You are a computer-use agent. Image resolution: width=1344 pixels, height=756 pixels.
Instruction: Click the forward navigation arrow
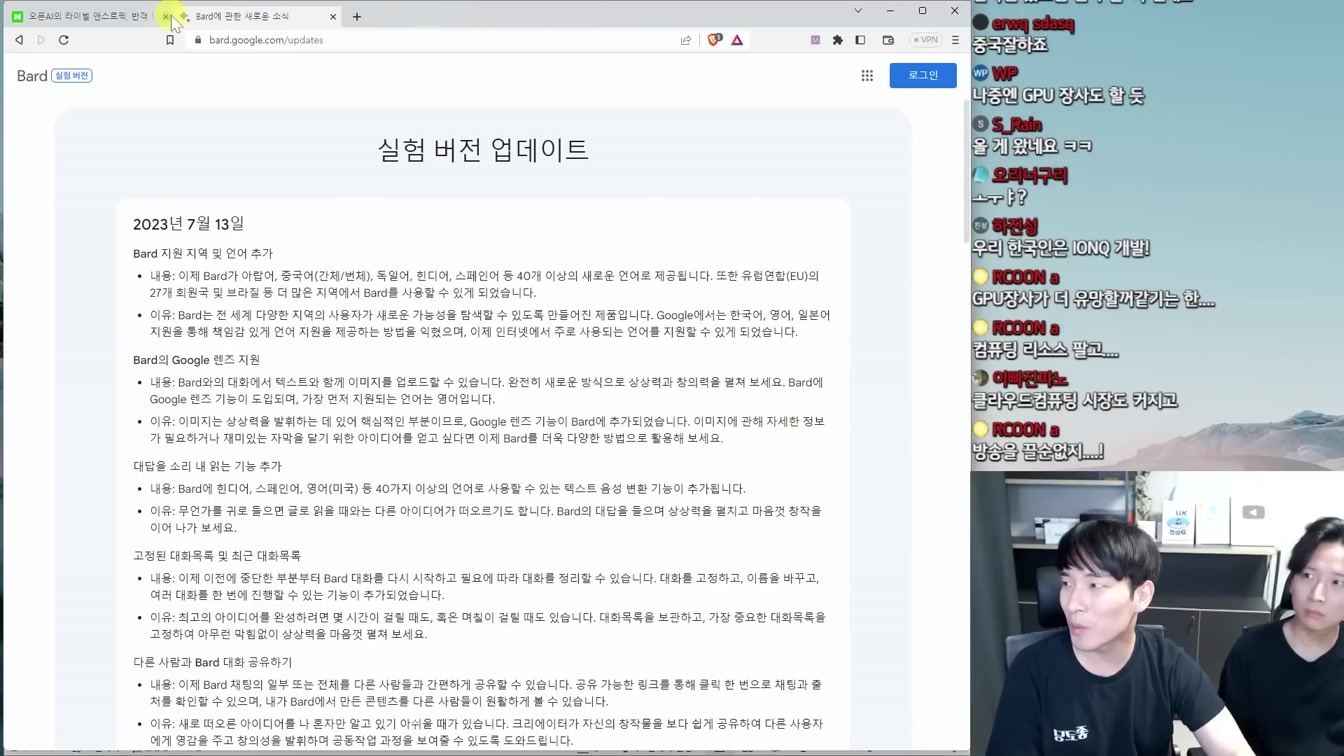tap(41, 40)
